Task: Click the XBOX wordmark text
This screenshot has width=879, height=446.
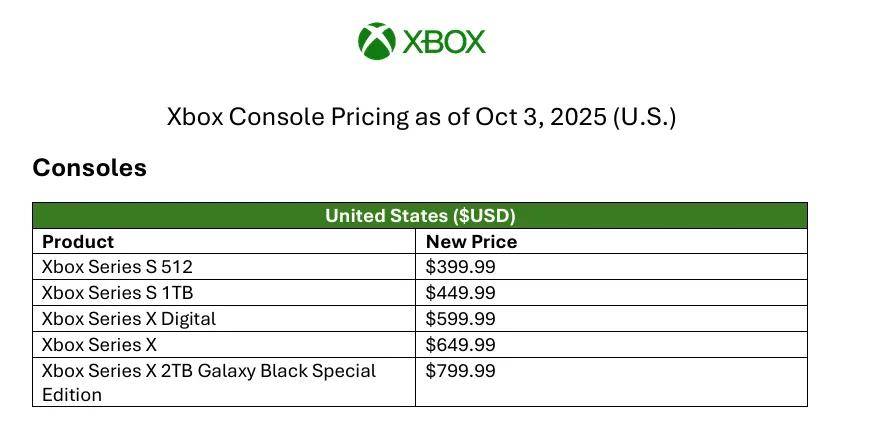Action: coord(443,42)
